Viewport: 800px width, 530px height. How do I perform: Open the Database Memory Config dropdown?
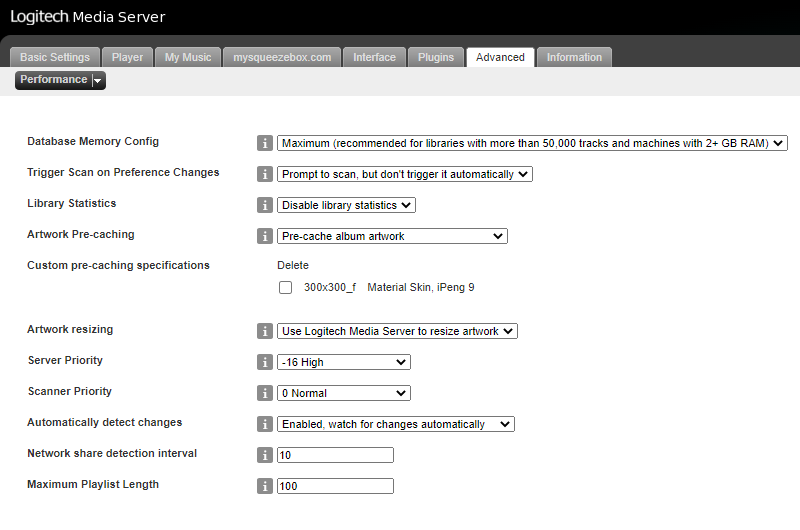tap(532, 143)
